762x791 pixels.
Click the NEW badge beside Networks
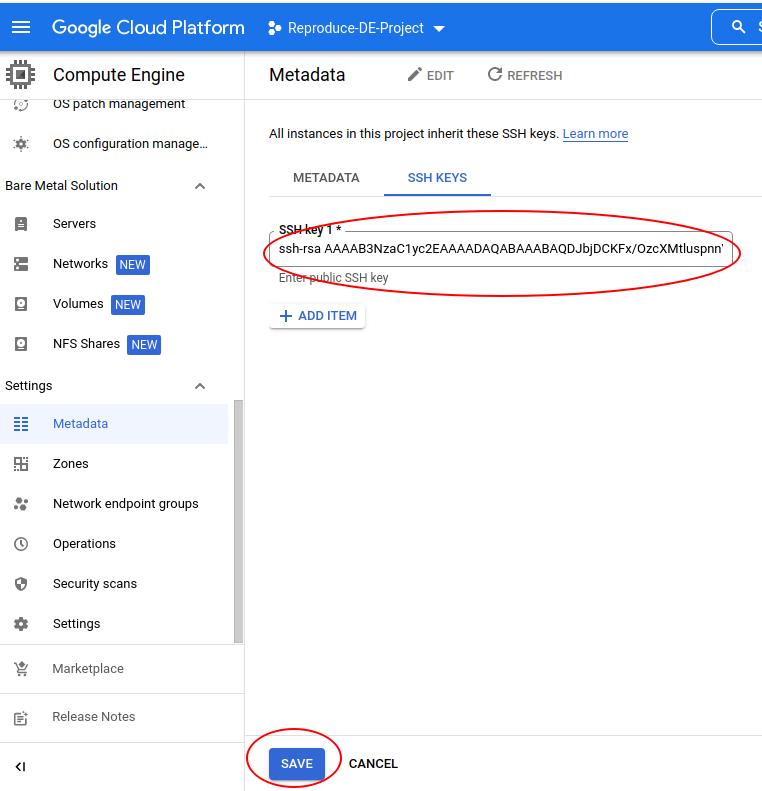[133, 264]
